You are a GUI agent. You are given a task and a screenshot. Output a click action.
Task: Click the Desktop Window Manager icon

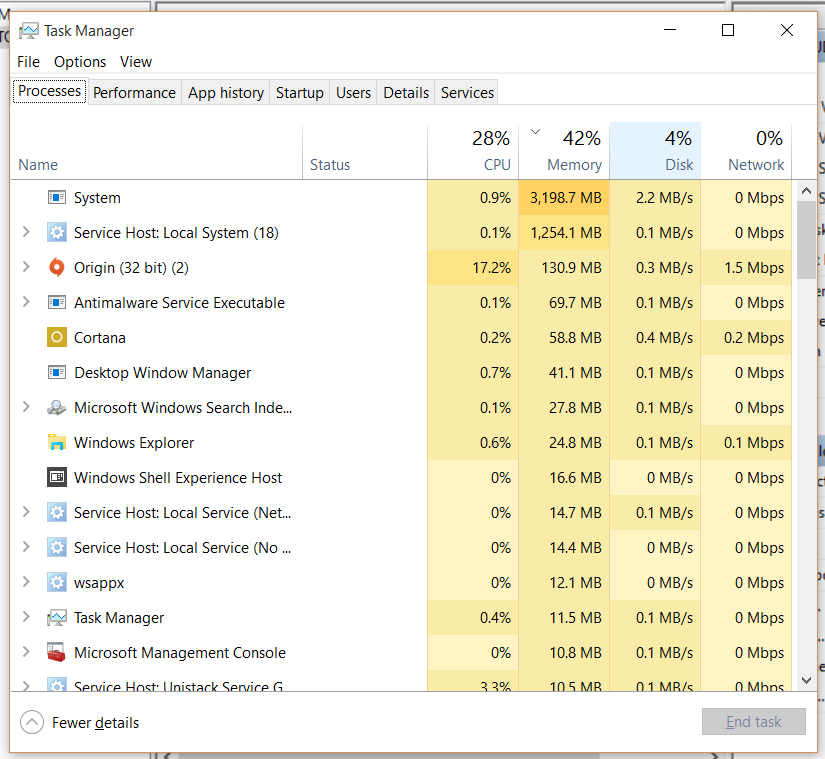[57, 373]
